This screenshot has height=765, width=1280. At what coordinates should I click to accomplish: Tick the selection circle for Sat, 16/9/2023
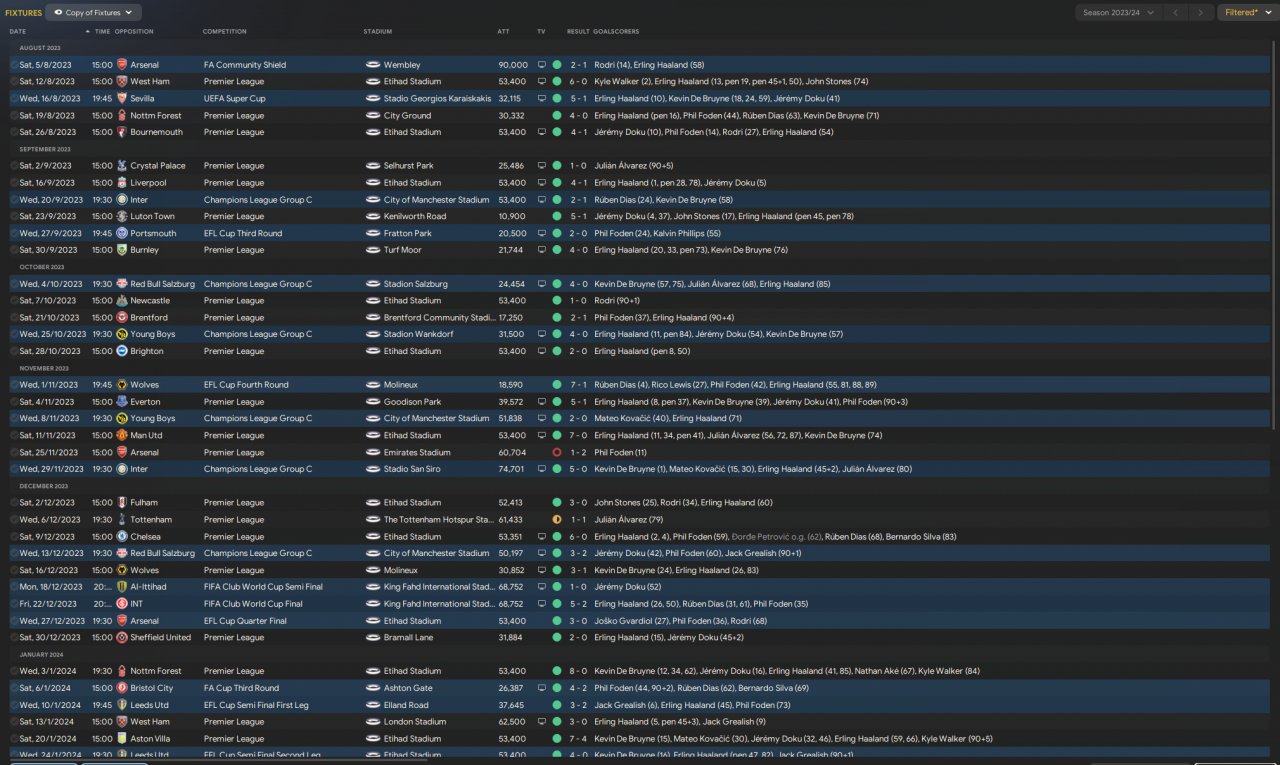[14, 183]
